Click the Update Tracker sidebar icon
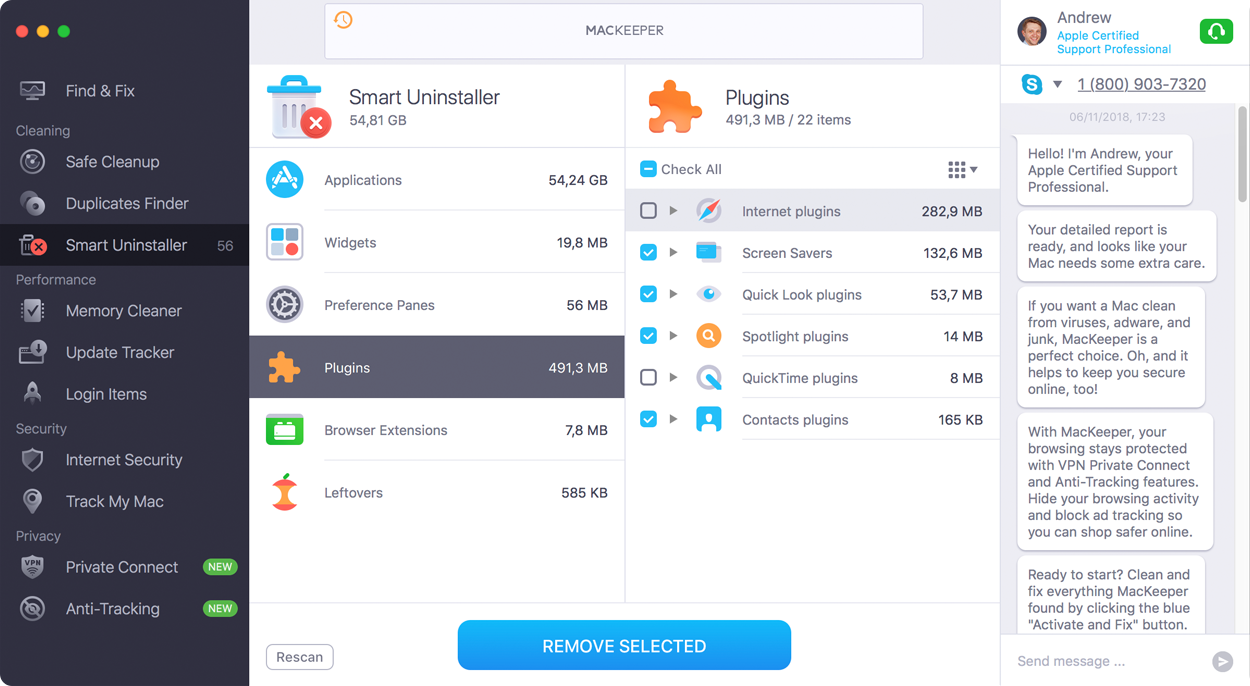The image size is (1250, 686). [x=33, y=352]
